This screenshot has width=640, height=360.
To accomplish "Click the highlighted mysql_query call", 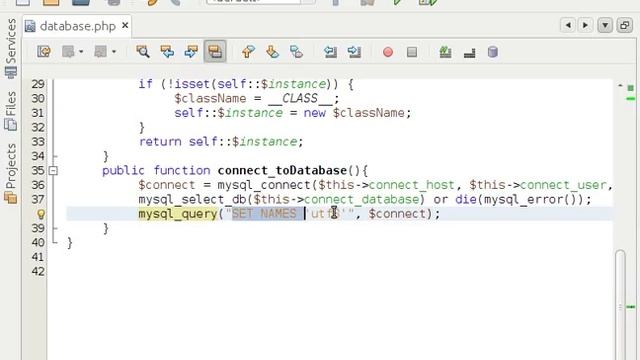I will coord(178,214).
